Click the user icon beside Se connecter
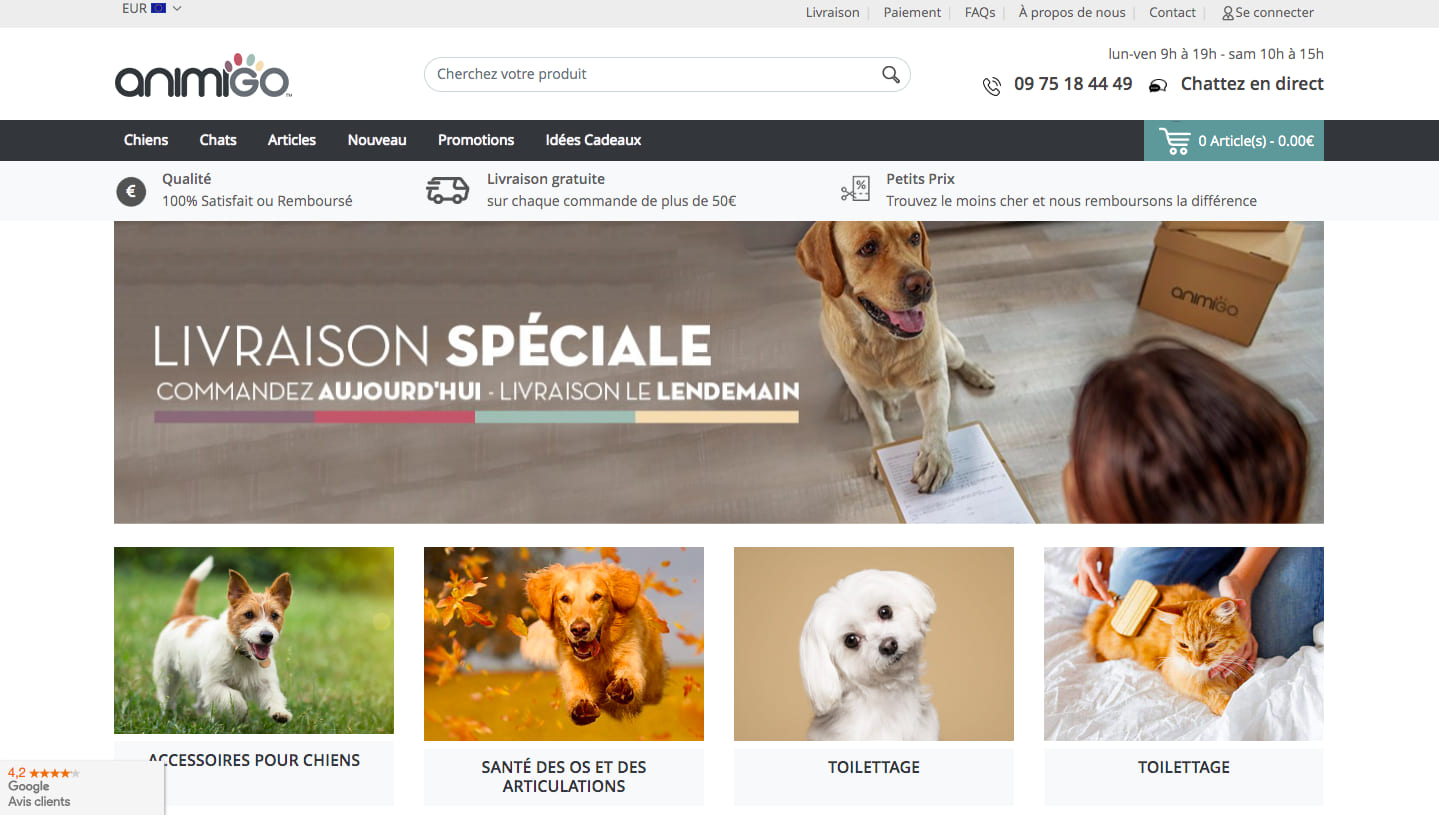Image resolution: width=1439 pixels, height=815 pixels. 1228,13
